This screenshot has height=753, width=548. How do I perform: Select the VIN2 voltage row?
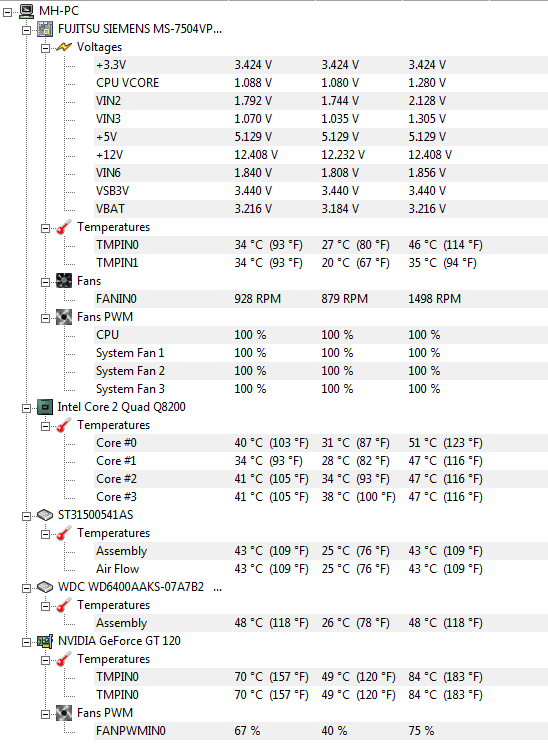(x=321, y=101)
